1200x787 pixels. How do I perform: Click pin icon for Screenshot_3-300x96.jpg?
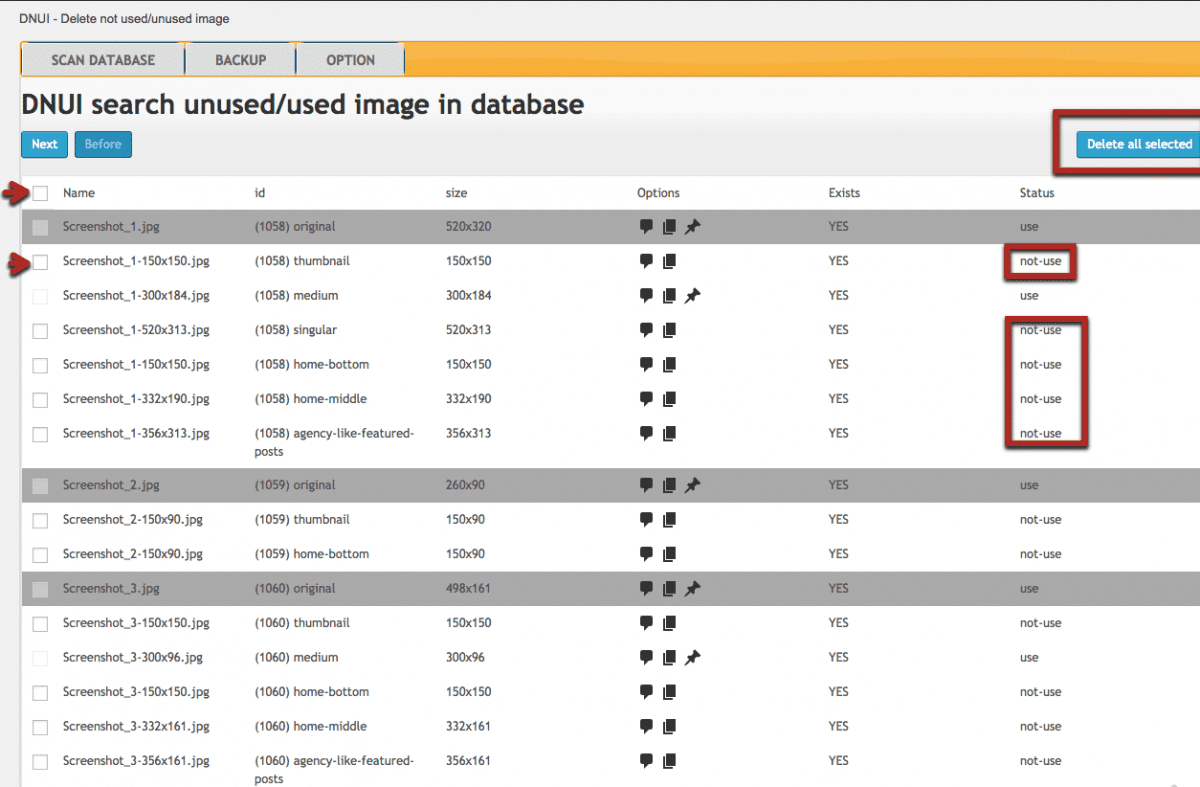[692, 658]
